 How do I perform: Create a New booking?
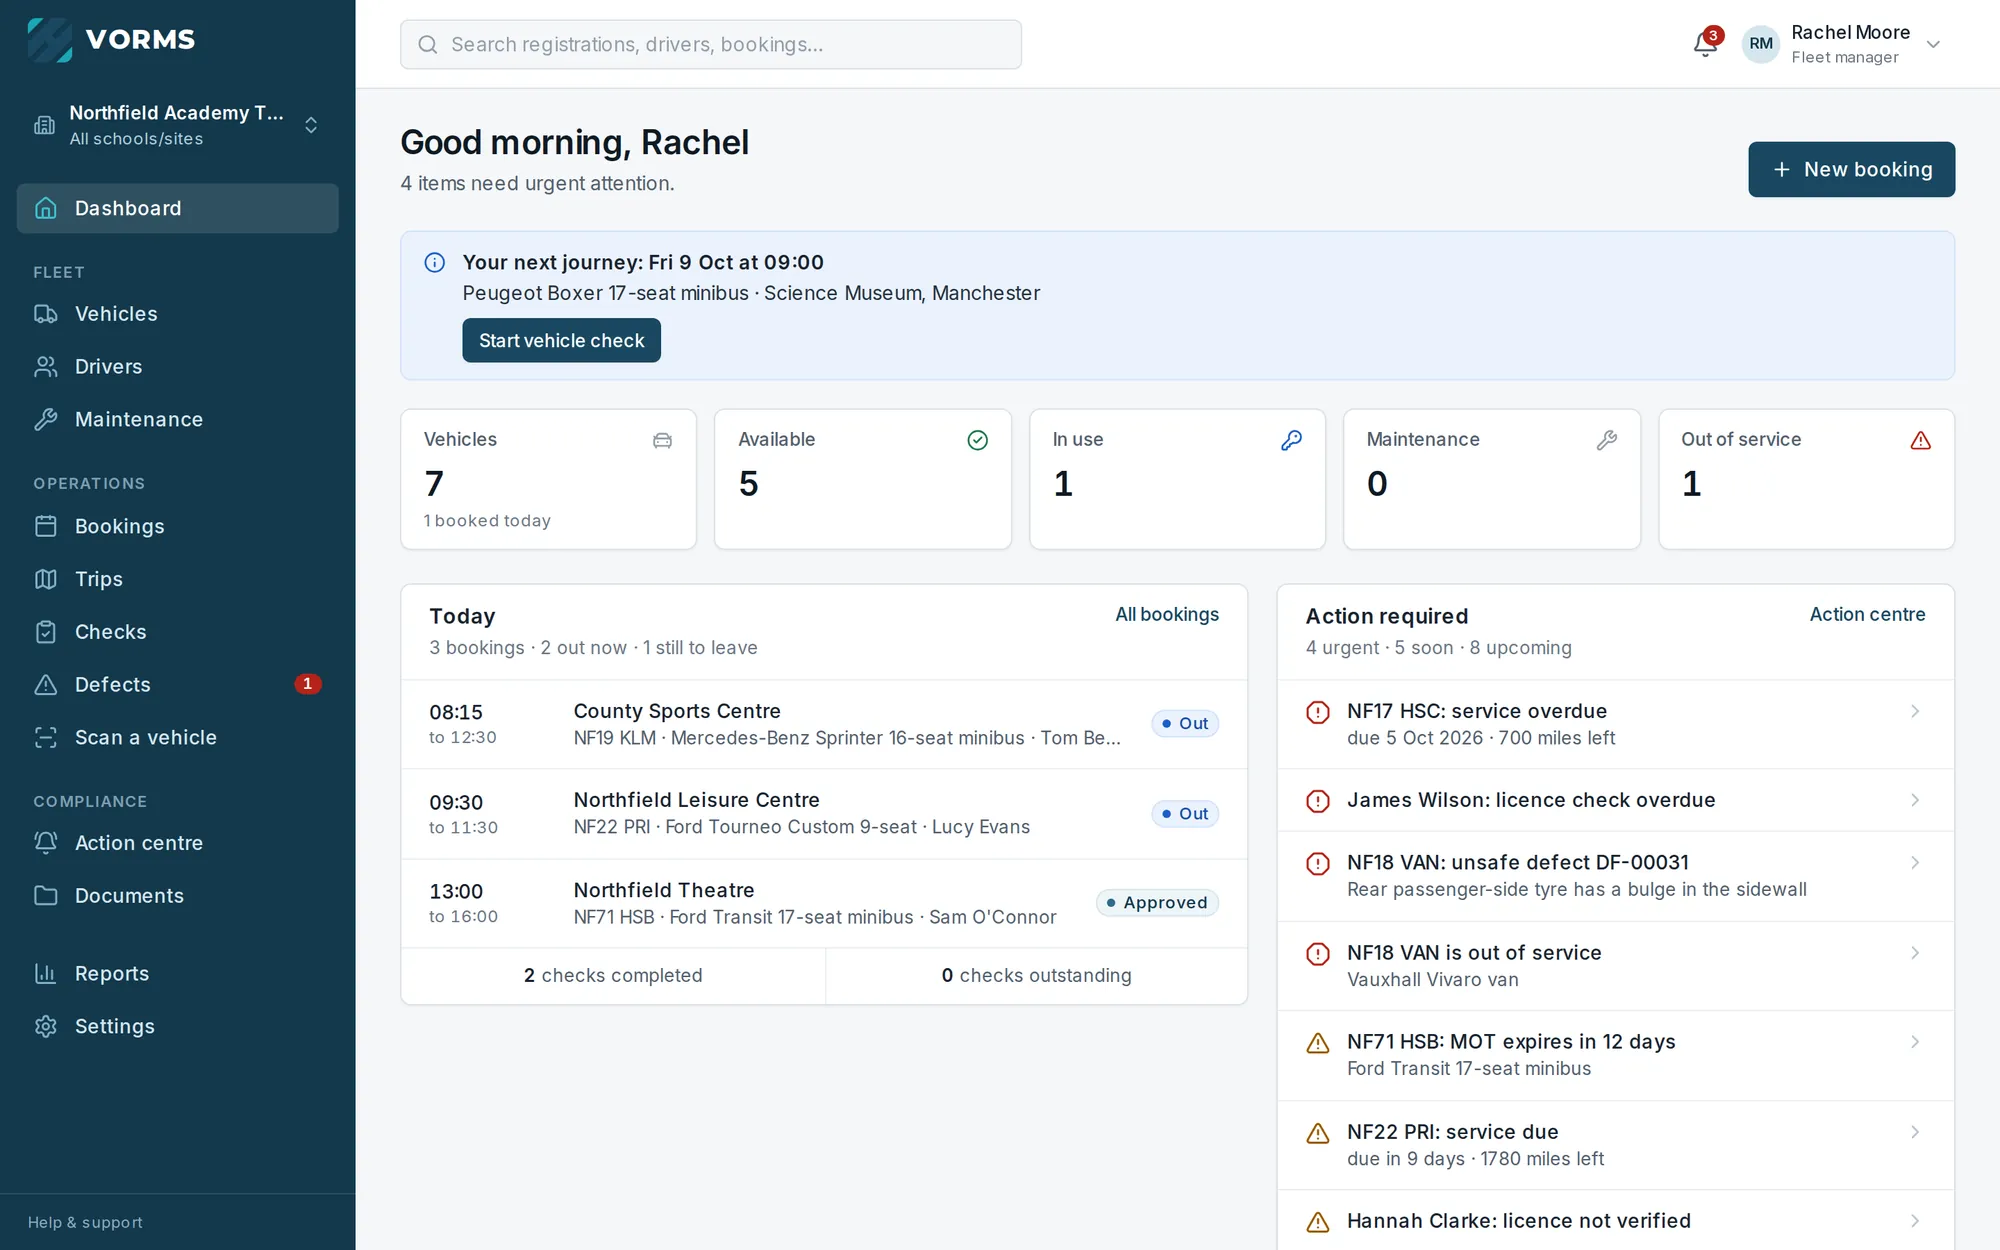1851,169
